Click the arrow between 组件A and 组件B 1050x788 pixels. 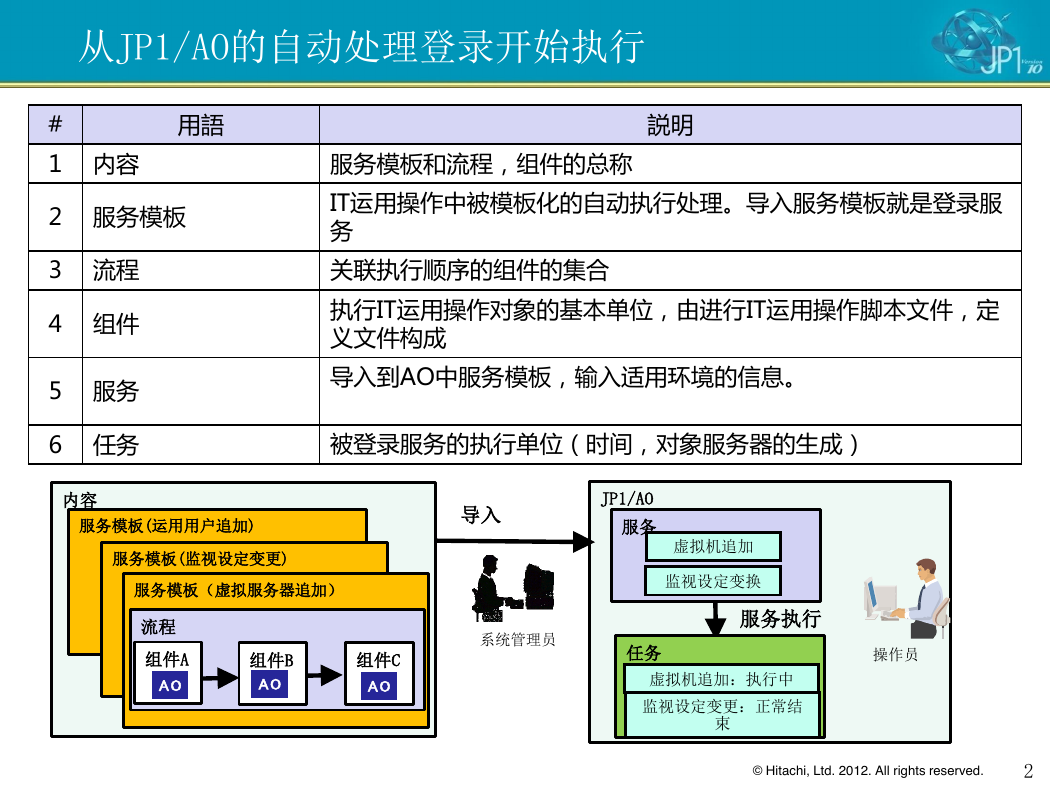220,678
